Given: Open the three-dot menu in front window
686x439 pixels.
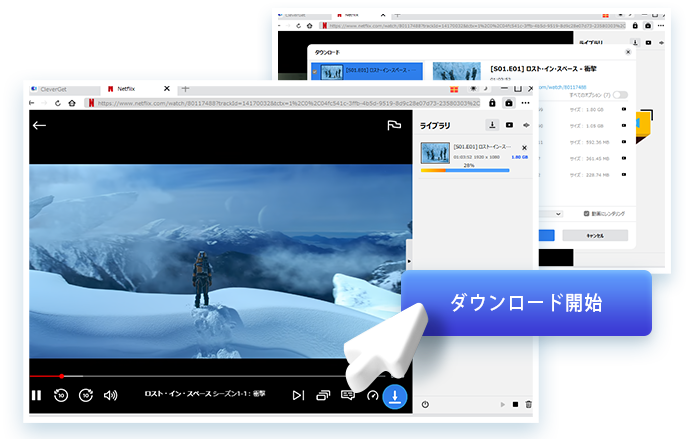Looking at the screenshot, I should tap(525, 103).
